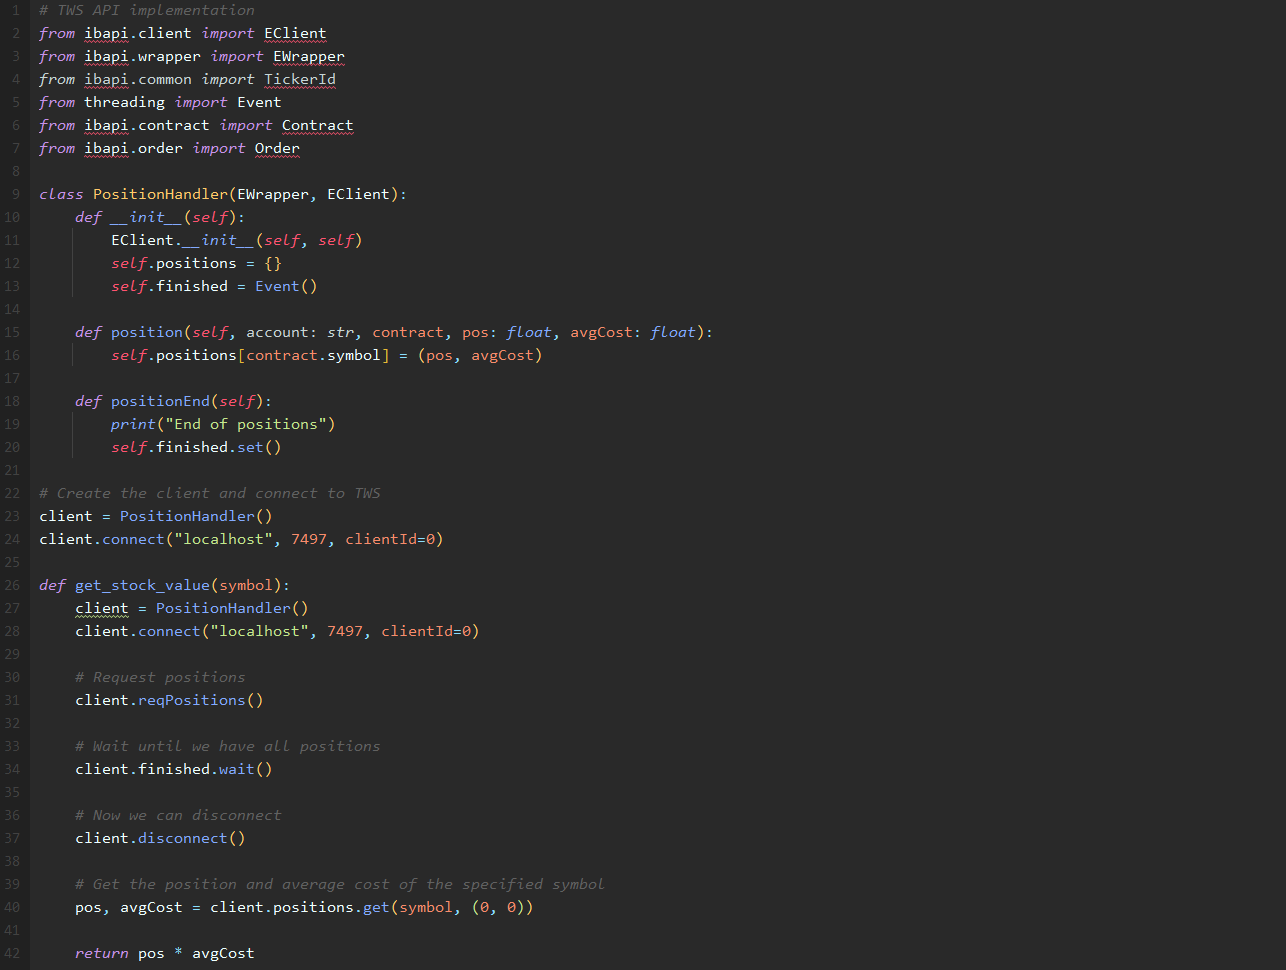The image size is (1286, 970).
Task: Click 'positionEnd' method name
Action: 160,401
